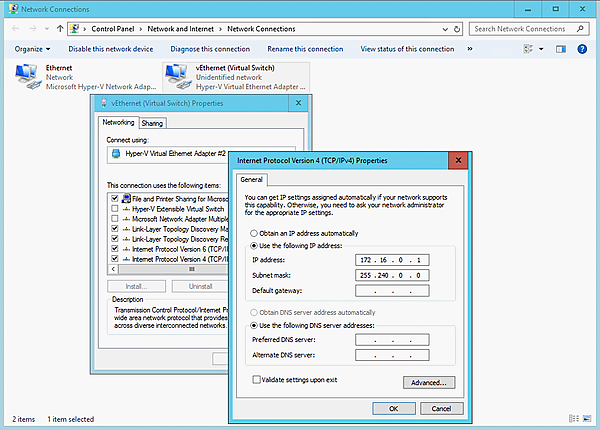The image size is (600, 430).
Task: Click OK in the IPv4 Properties dialog
Action: (x=393, y=408)
